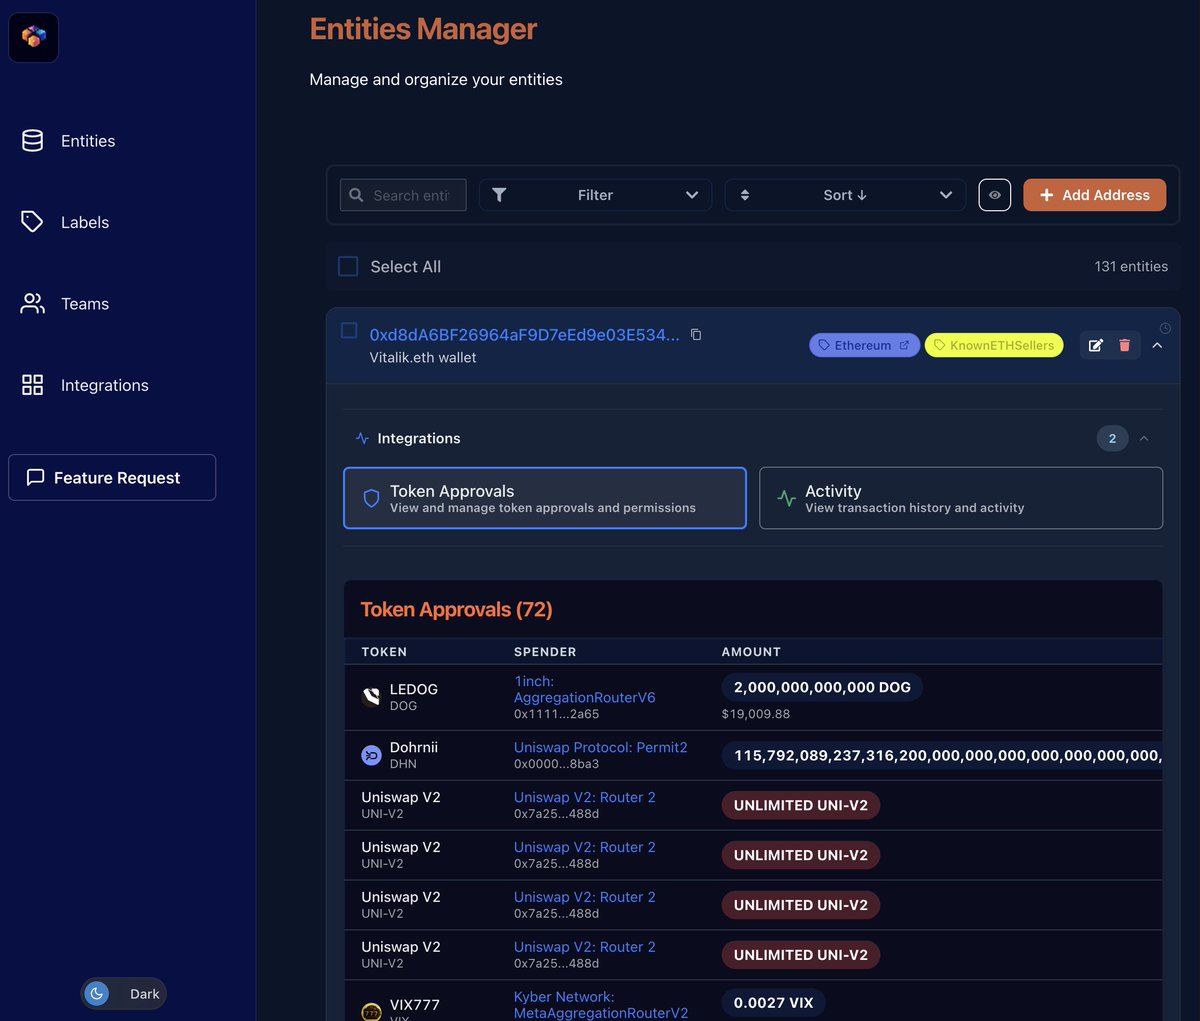Image resolution: width=1200 pixels, height=1021 pixels.
Task: Check the Select All checkbox
Action: 348,266
